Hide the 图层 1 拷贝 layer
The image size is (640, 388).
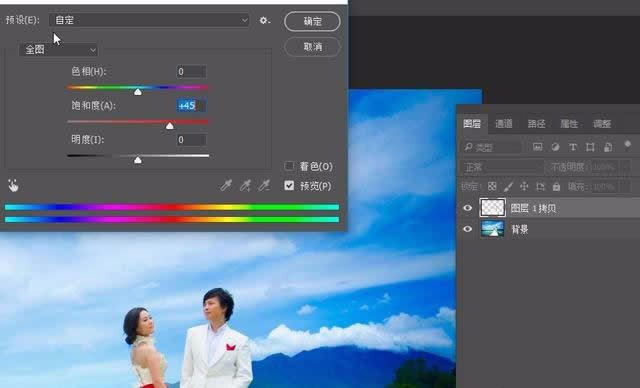pos(468,208)
